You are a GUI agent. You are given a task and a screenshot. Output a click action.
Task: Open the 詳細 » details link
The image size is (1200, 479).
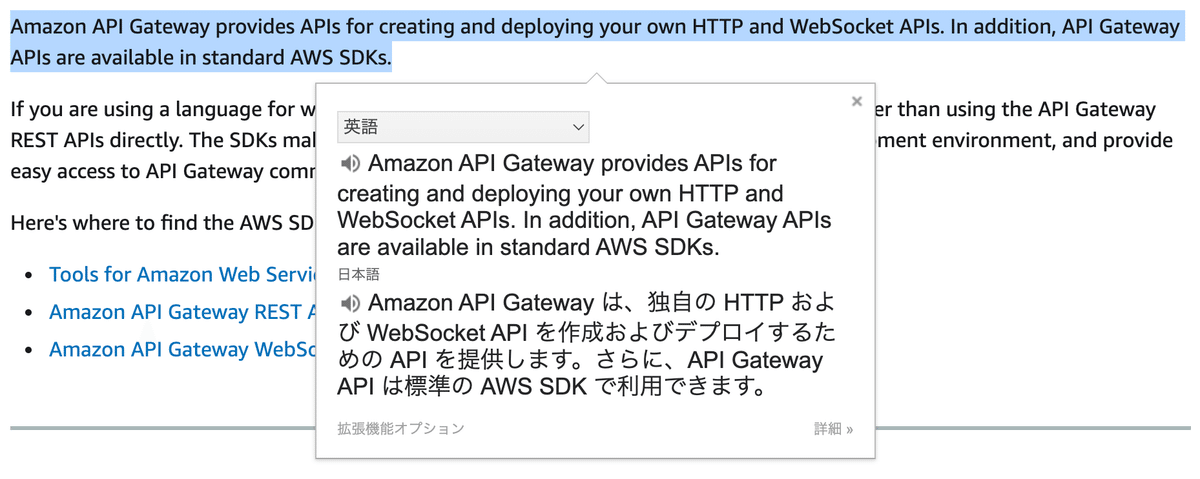click(x=834, y=428)
